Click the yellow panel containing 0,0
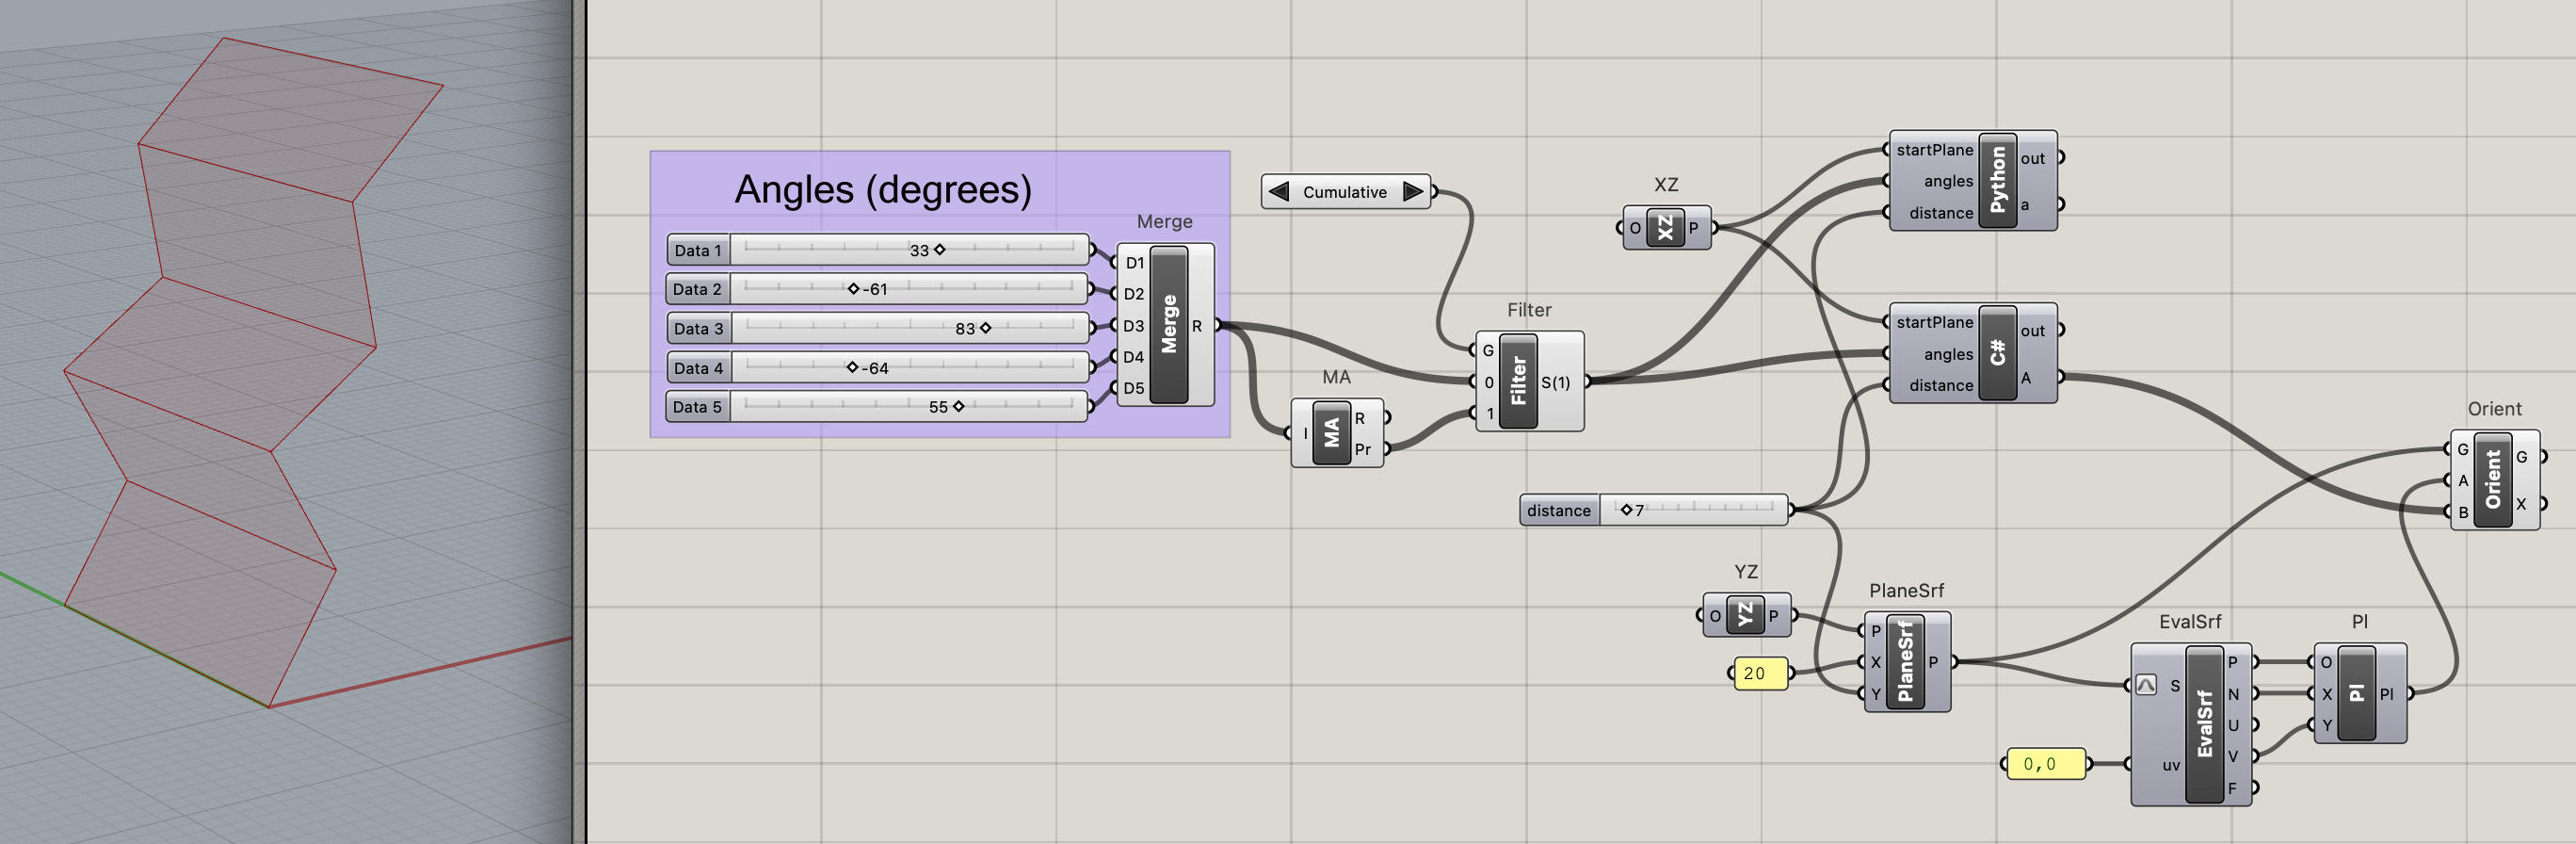The height and width of the screenshot is (844, 2576). click(2046, 764)
